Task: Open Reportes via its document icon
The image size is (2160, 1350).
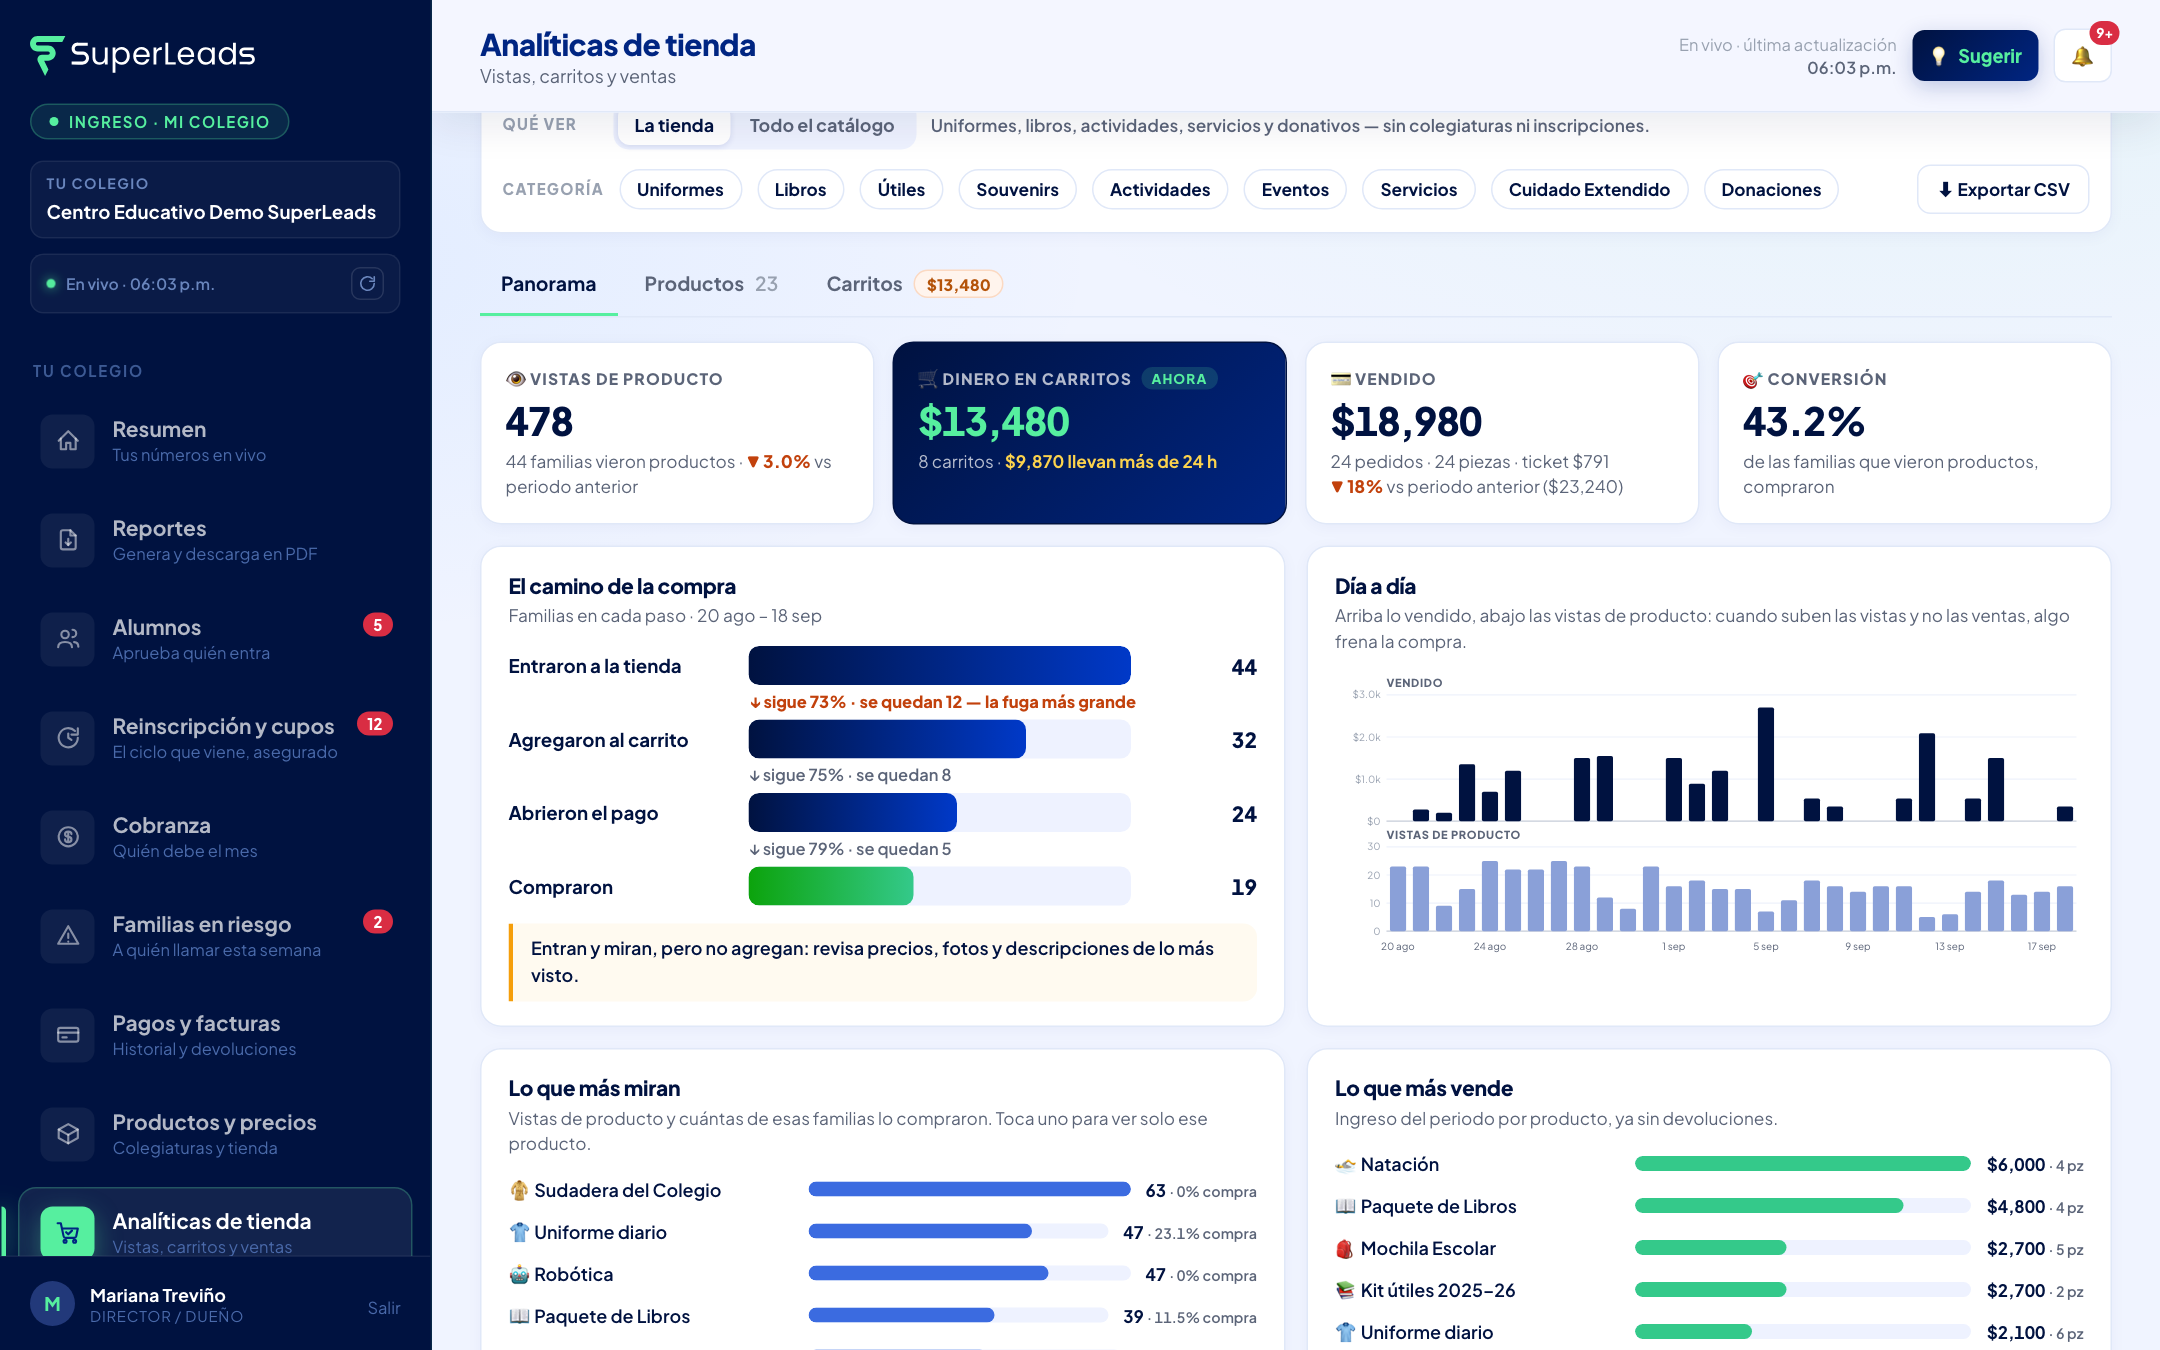Action: pyautogui.click(x=68, y=540)
